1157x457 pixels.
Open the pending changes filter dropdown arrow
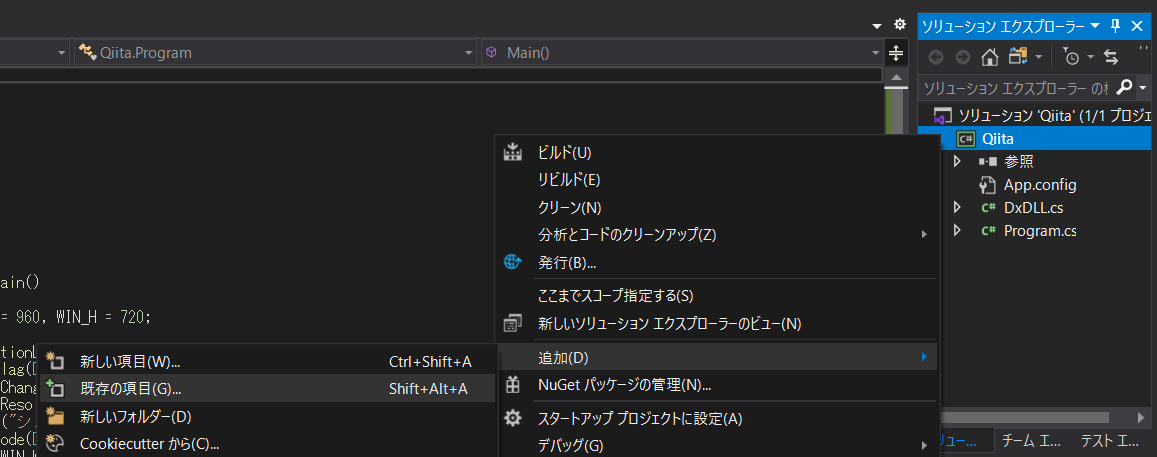1090,57
